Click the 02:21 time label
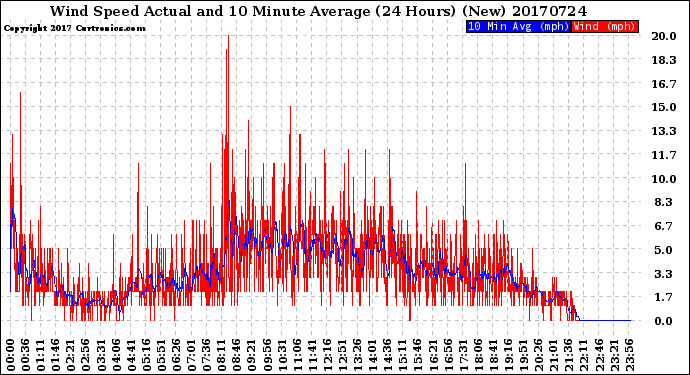The height and width of the screenshot is (375, 690). pyautogui.click(x=70, y=355)
